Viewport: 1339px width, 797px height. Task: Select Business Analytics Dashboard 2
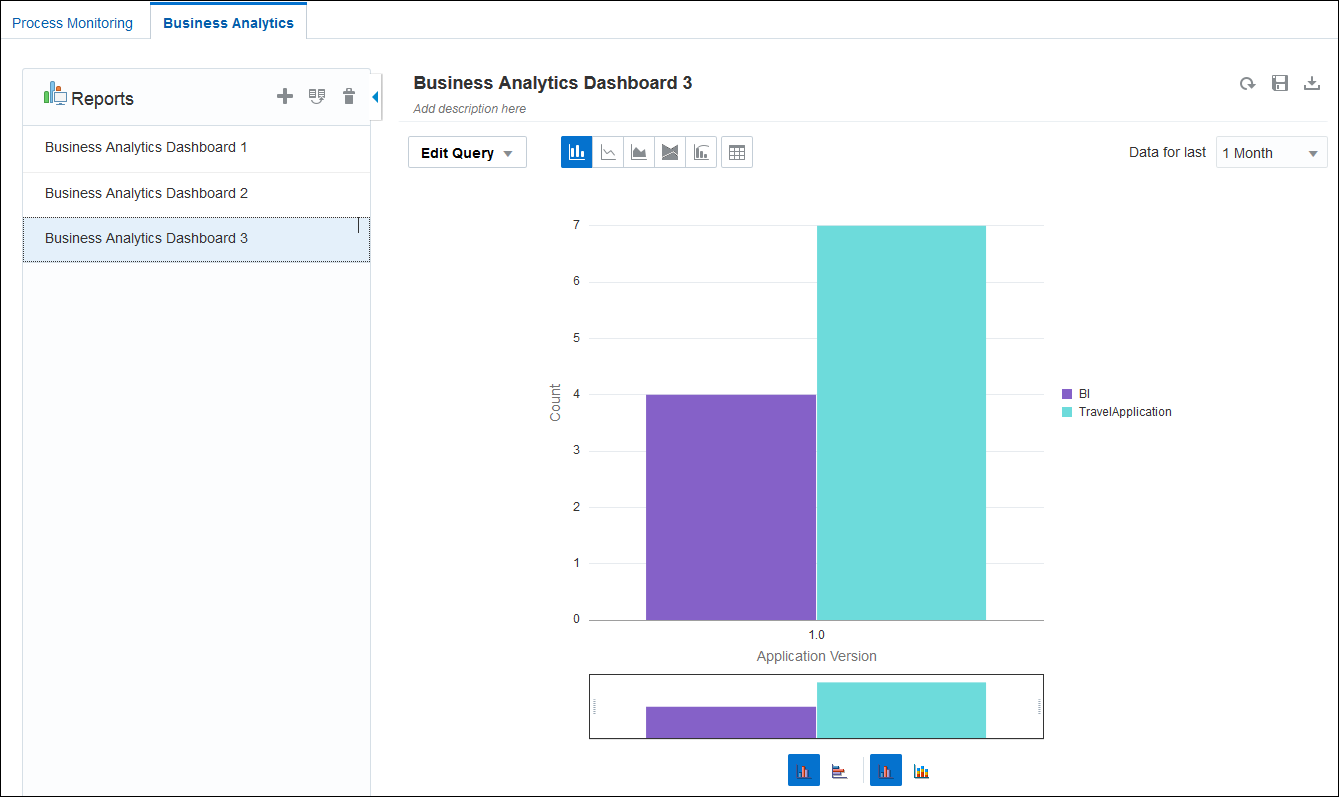pyautogui.click(x=146, y=192)
